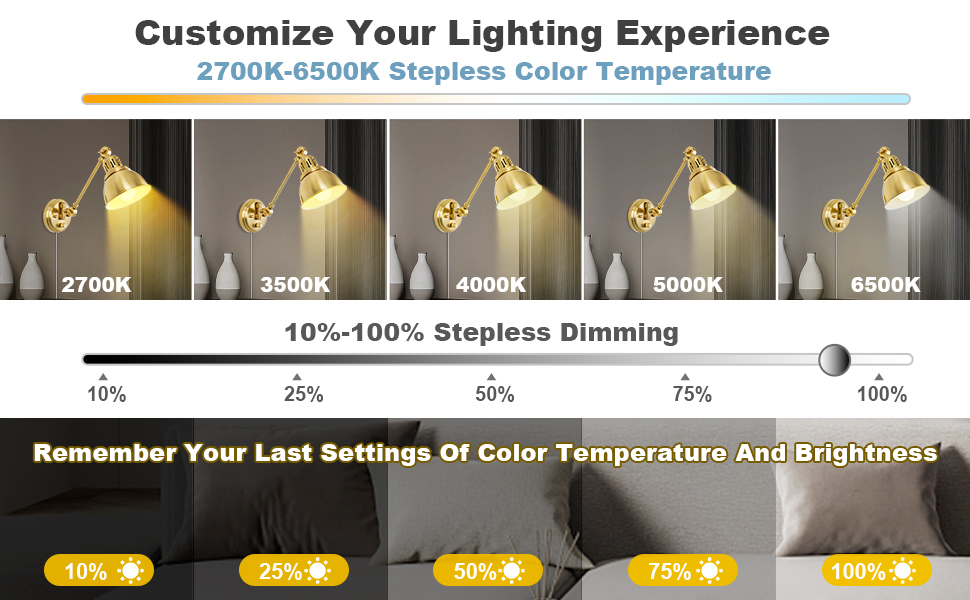Click the triangle marker above 100%

click(879, 377)
